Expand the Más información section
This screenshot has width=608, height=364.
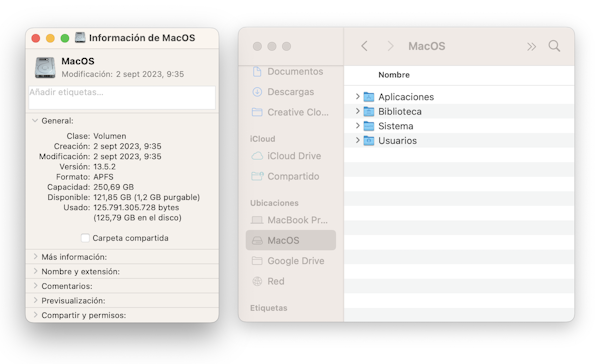tap(35, 257)
